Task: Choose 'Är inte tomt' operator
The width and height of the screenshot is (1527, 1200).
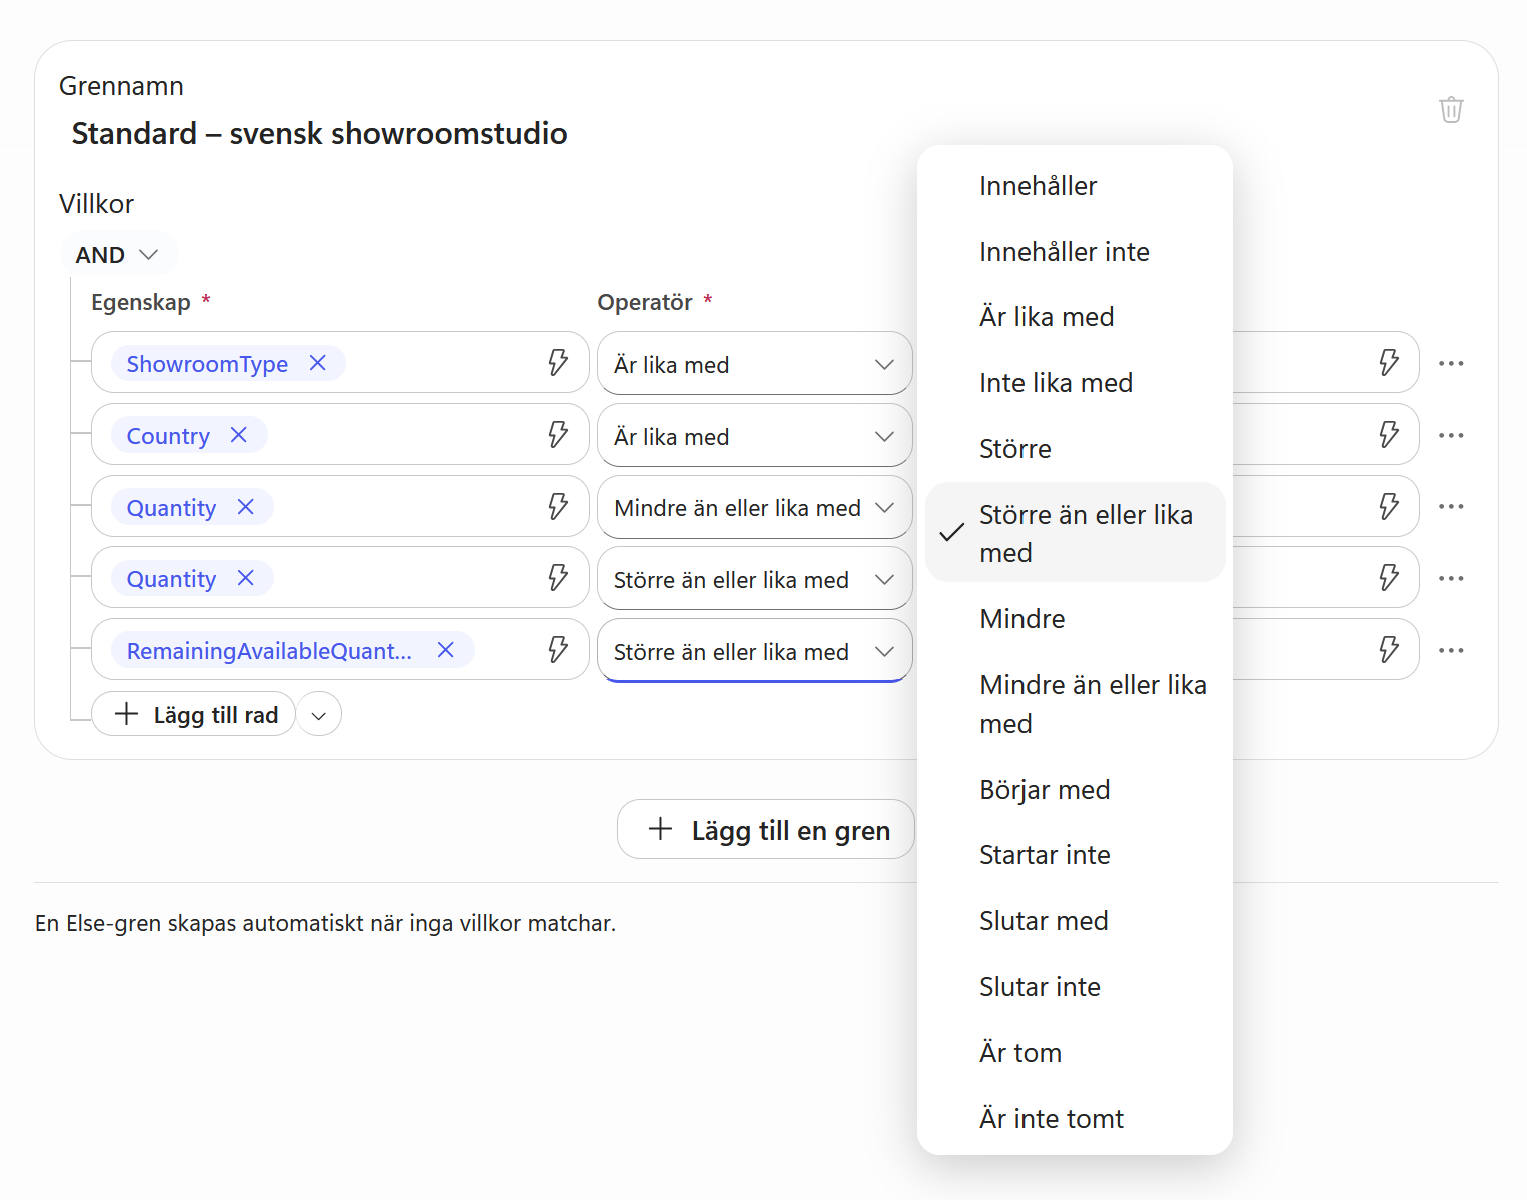Action: 1075,1119
